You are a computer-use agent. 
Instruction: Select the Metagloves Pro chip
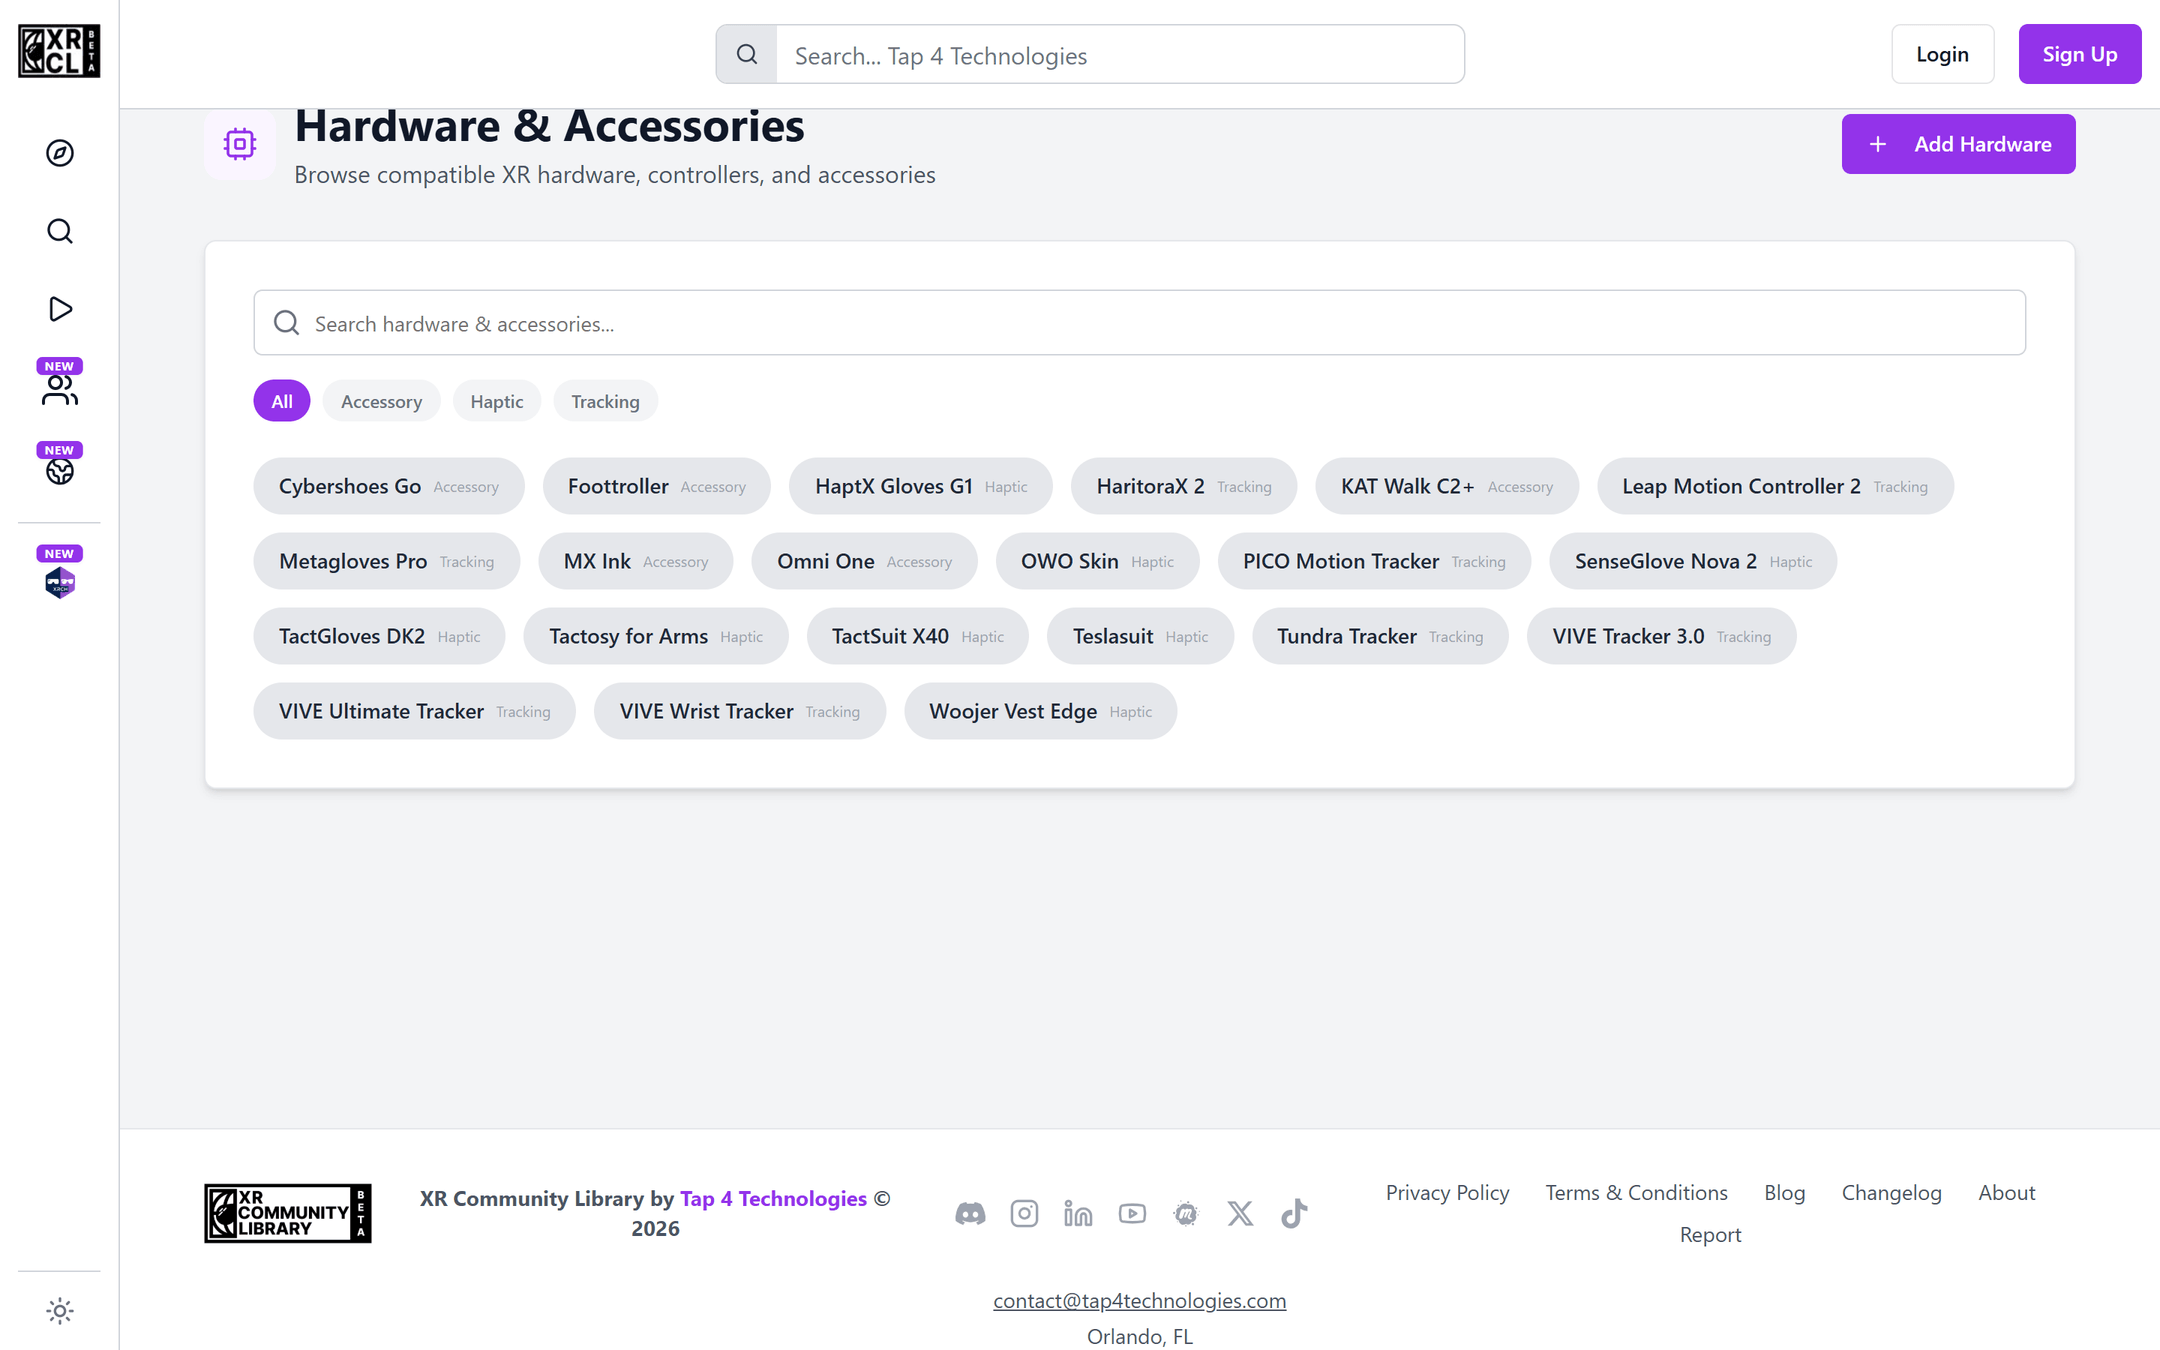pos(387,561)
